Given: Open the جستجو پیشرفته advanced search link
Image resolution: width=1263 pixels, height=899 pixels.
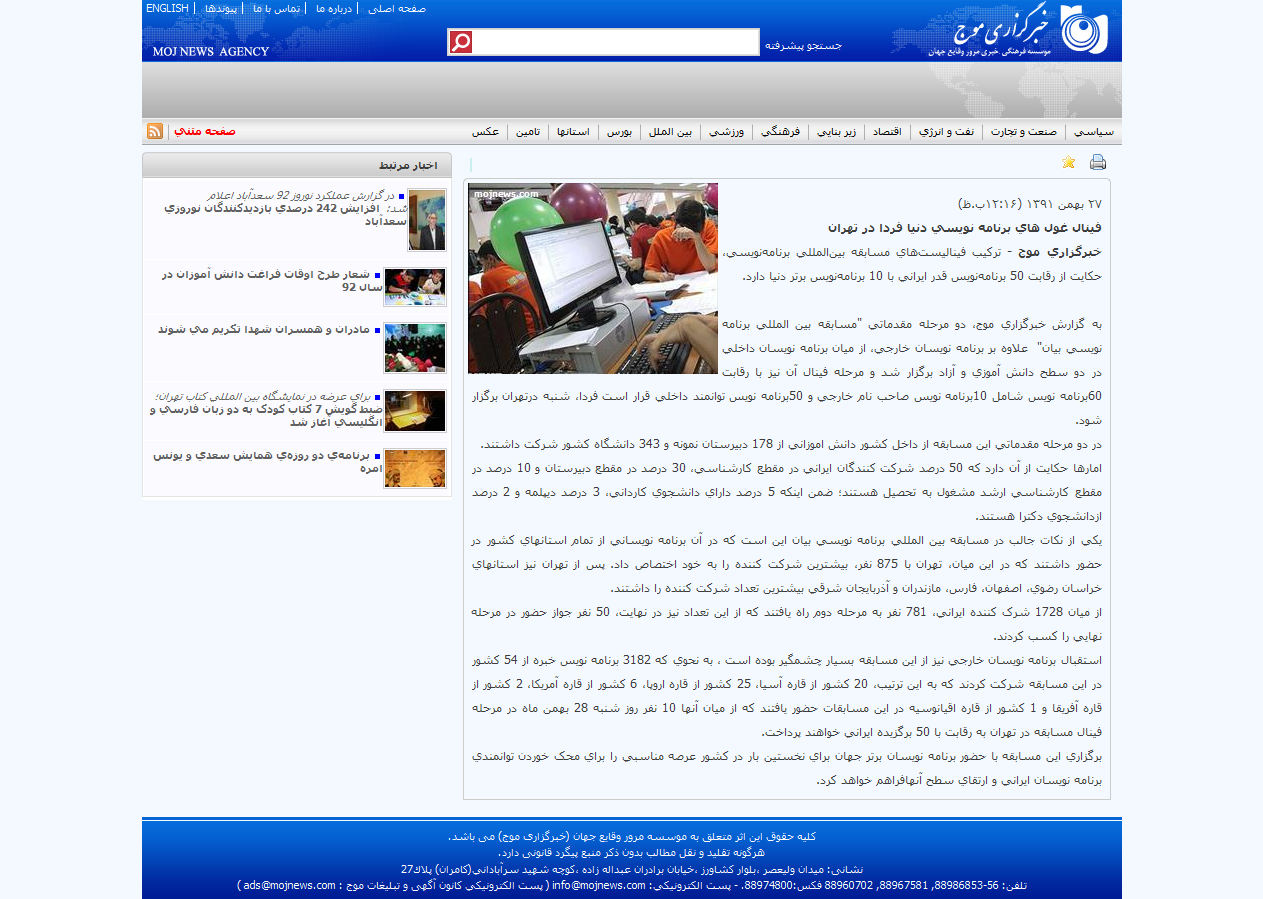Looking at the screenshot, I should tap(803, 45).
